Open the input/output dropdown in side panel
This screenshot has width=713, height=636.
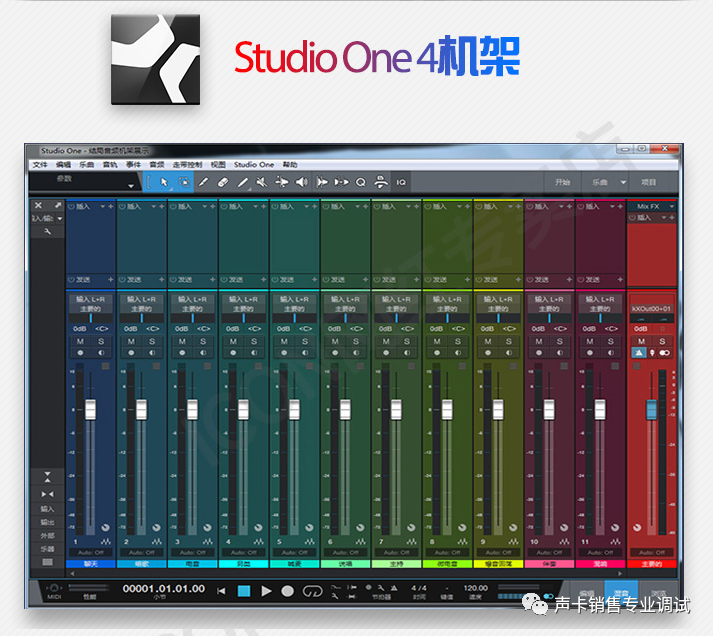coord(60,219)
